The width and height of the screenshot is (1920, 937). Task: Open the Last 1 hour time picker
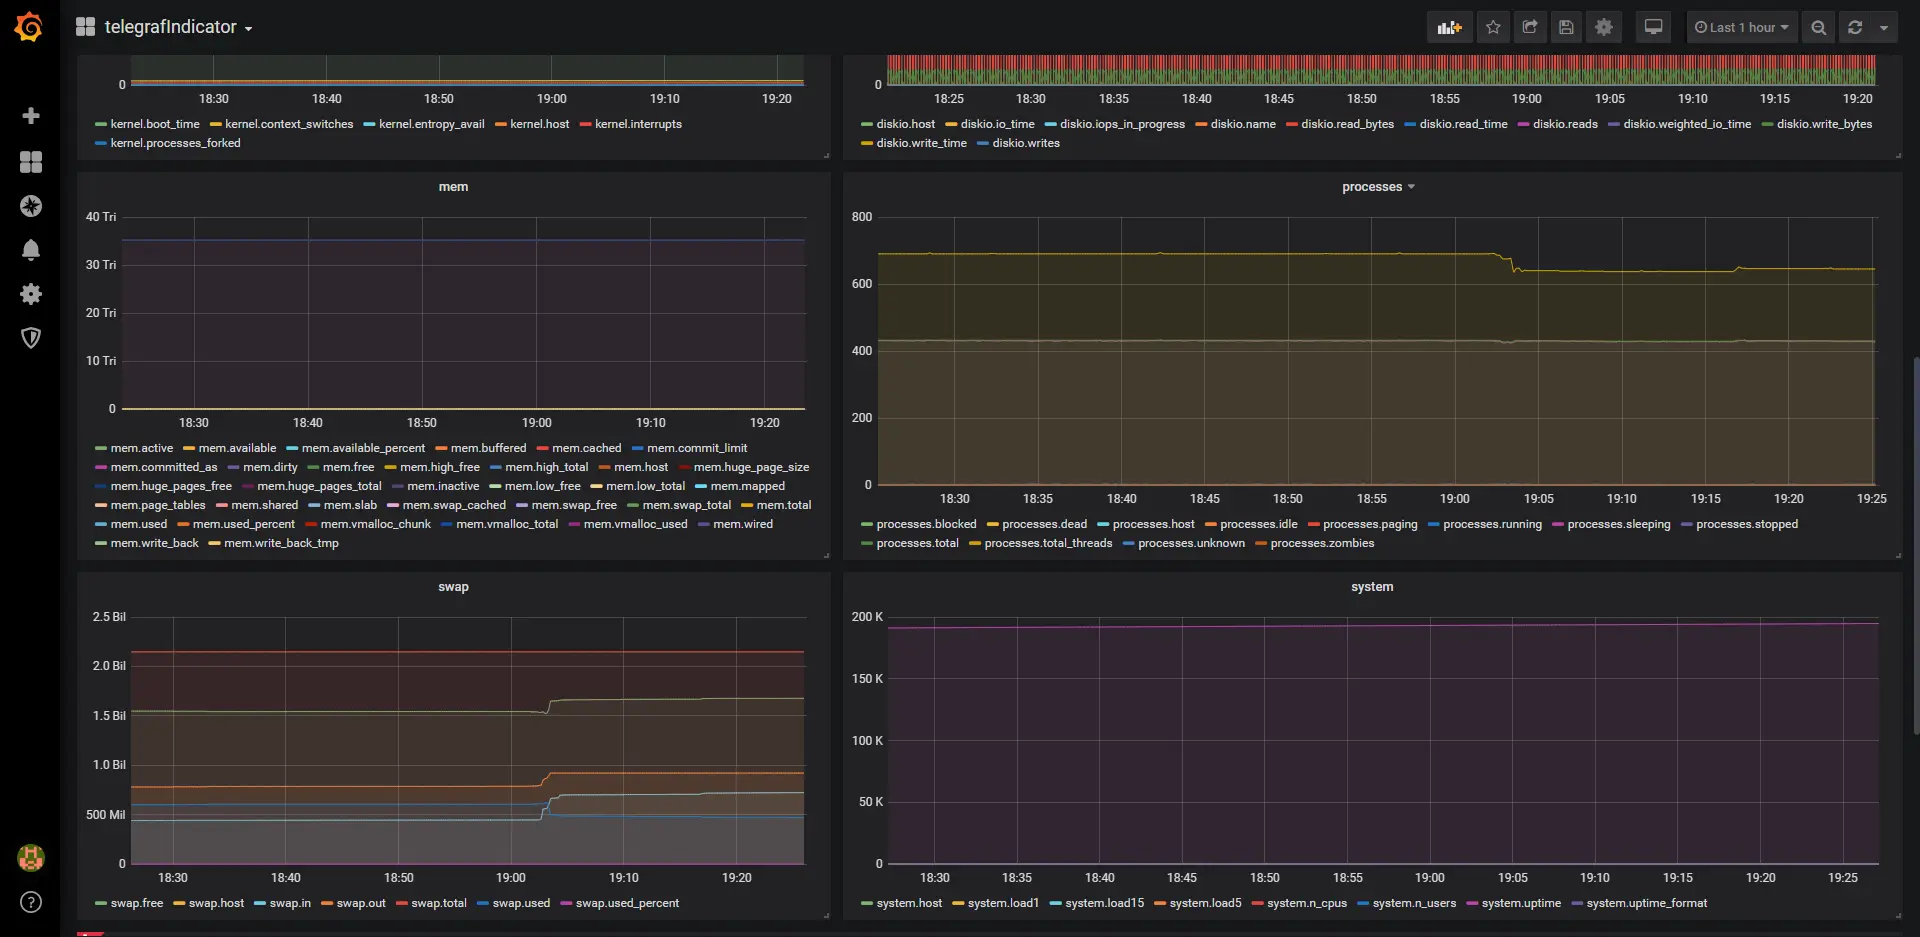click(x=1742, y=27)
